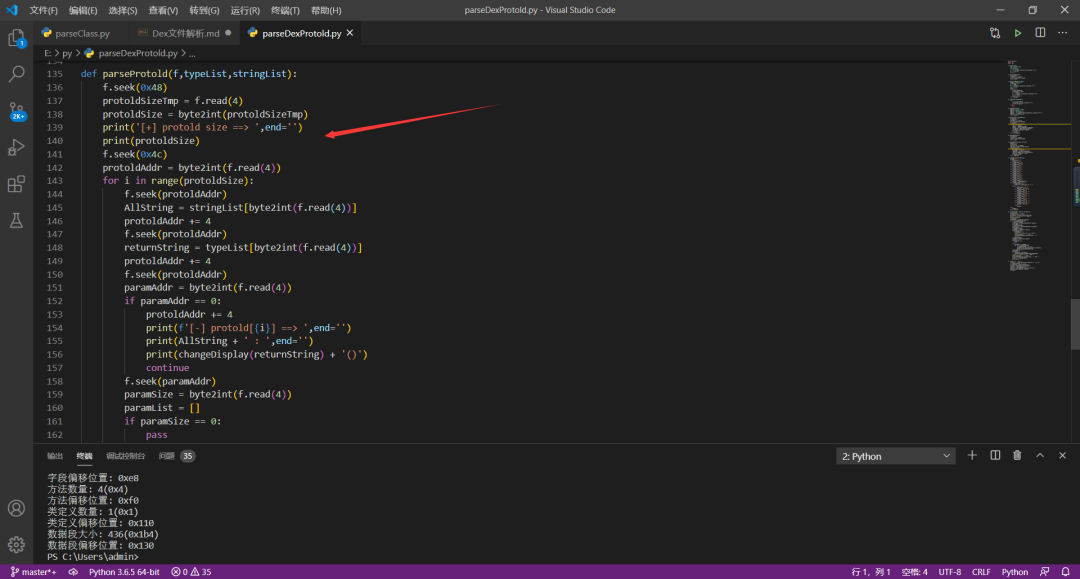Viewport: 1080px width, 579px height.
Task: Close the terminal panel
Action: click(1062, 456)
